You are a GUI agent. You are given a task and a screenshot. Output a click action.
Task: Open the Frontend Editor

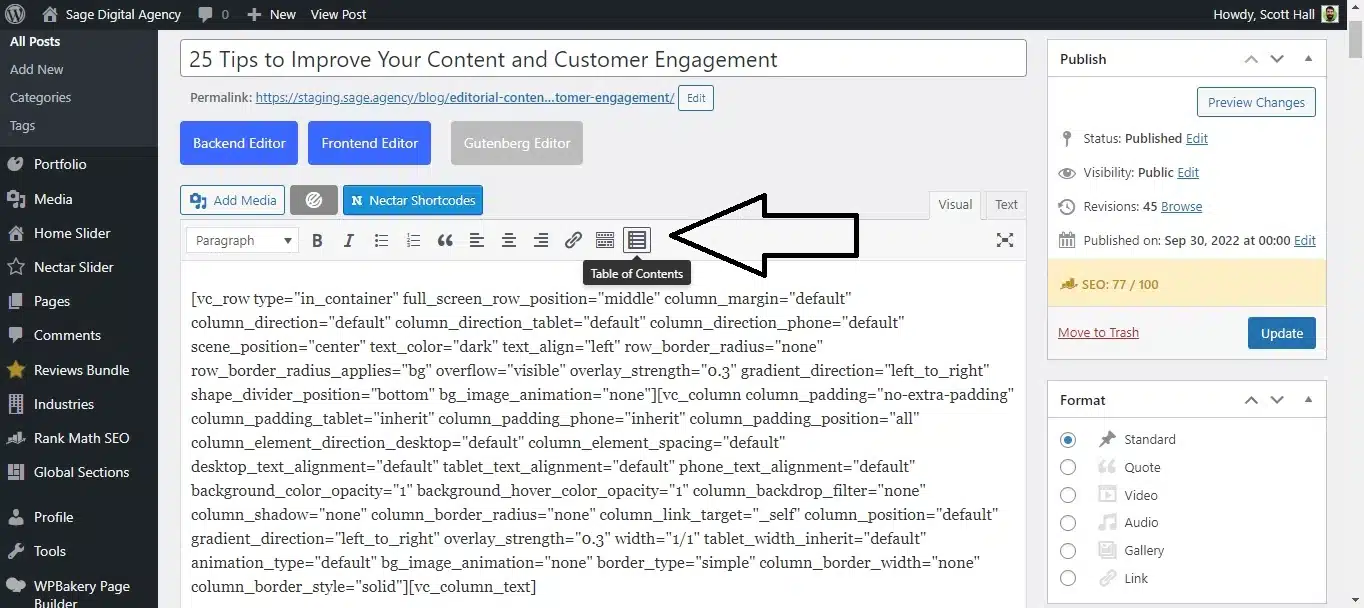(370, 143)
